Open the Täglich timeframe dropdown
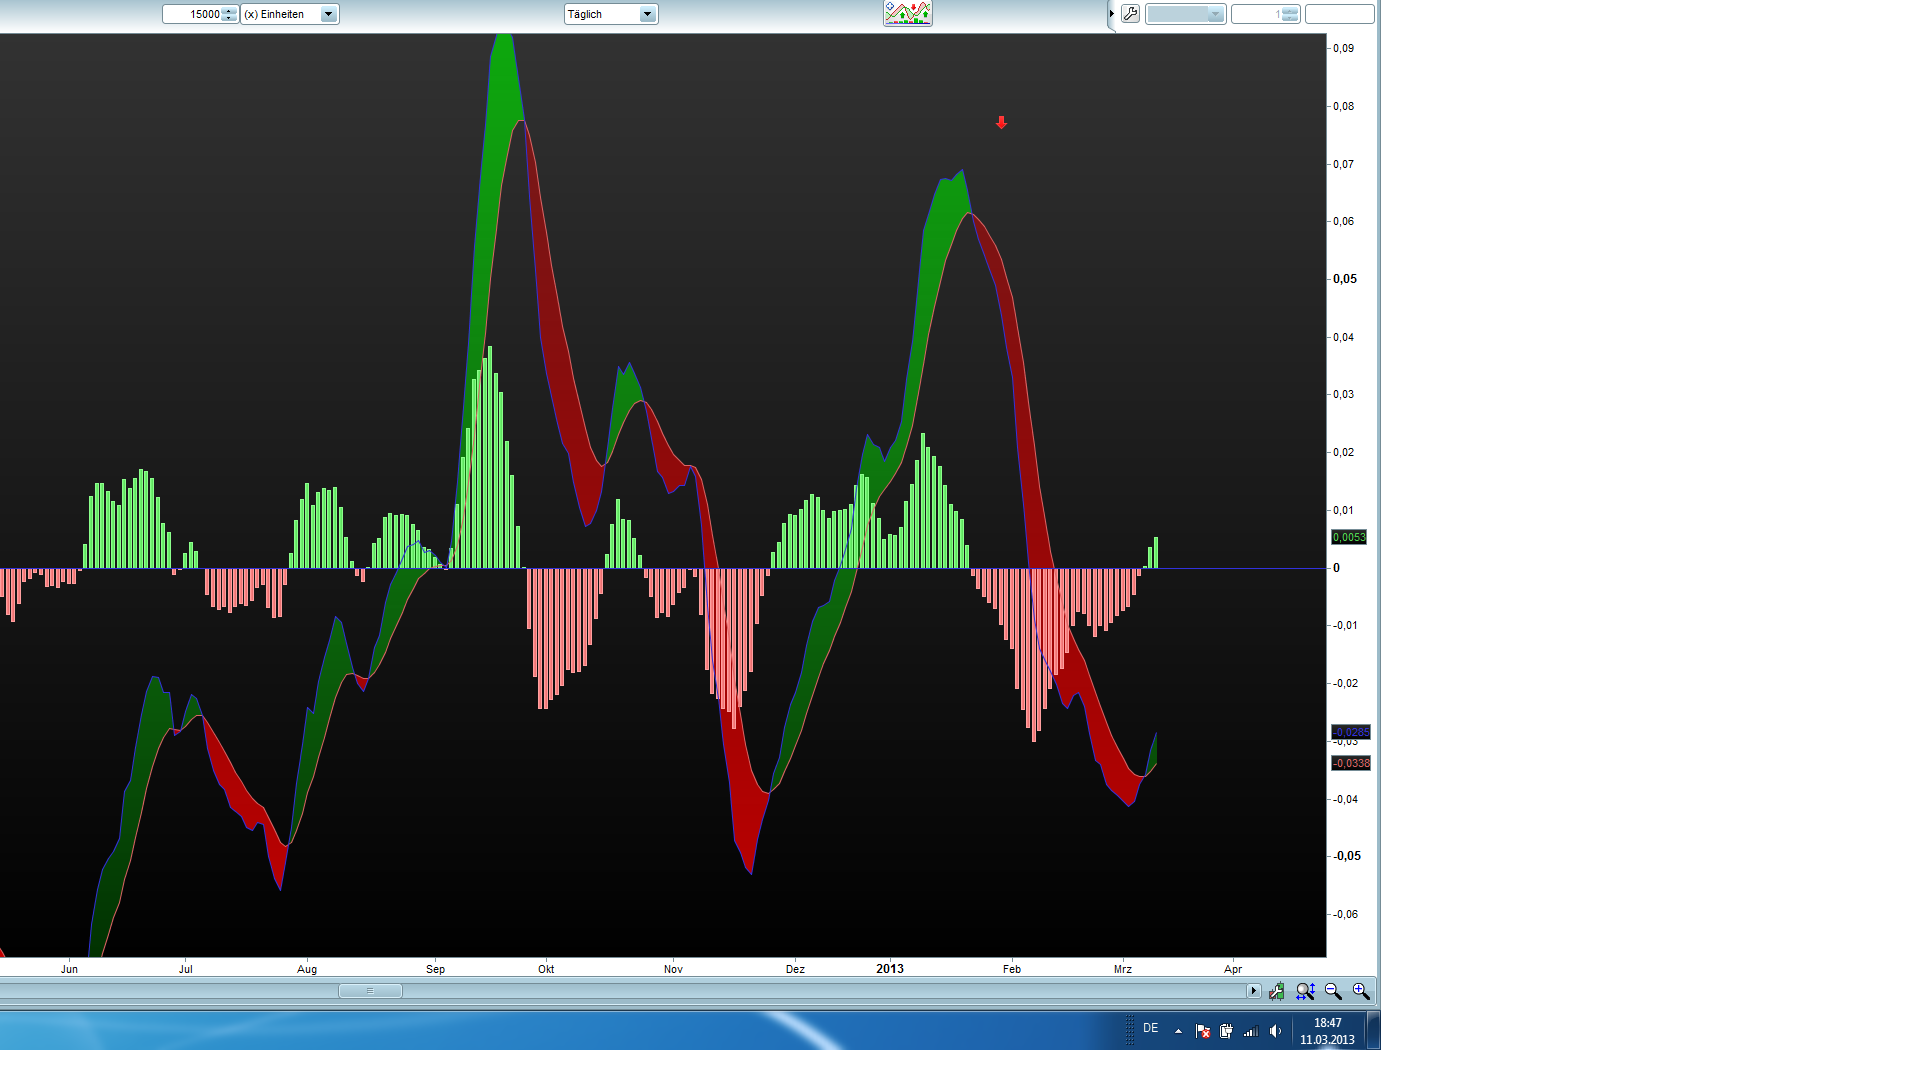Screen dimensions: 1920x1080 (647, 14)
